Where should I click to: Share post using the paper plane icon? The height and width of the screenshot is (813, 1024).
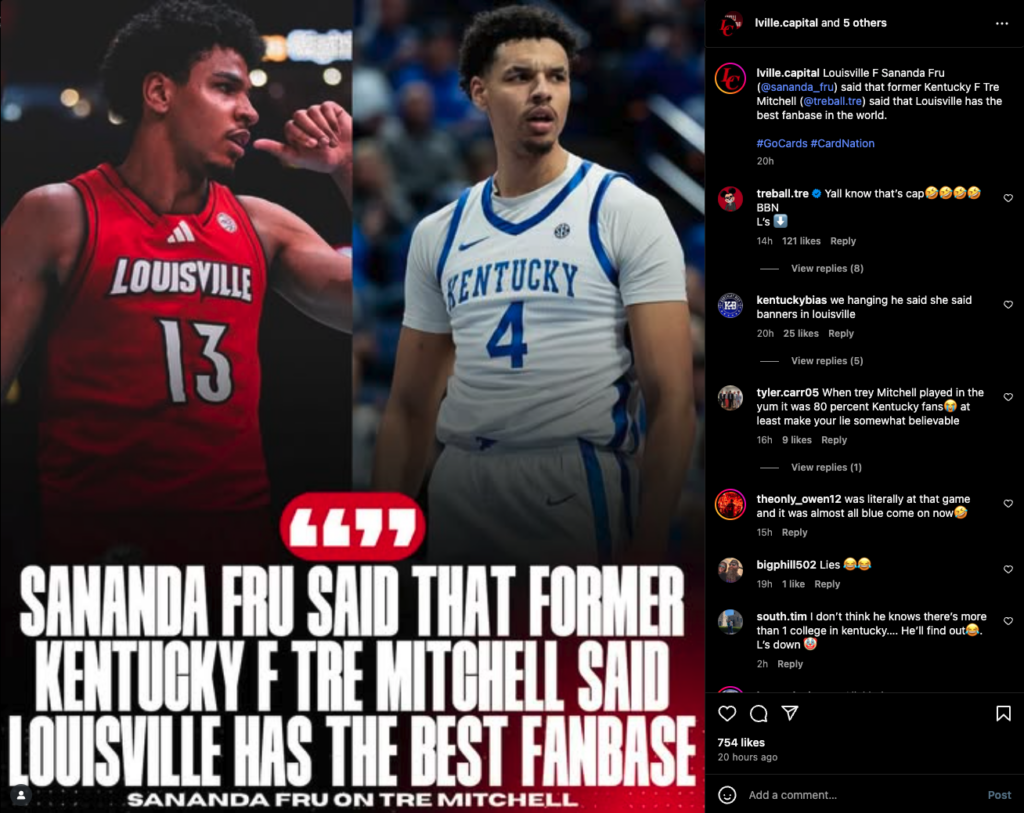point(790,712)
